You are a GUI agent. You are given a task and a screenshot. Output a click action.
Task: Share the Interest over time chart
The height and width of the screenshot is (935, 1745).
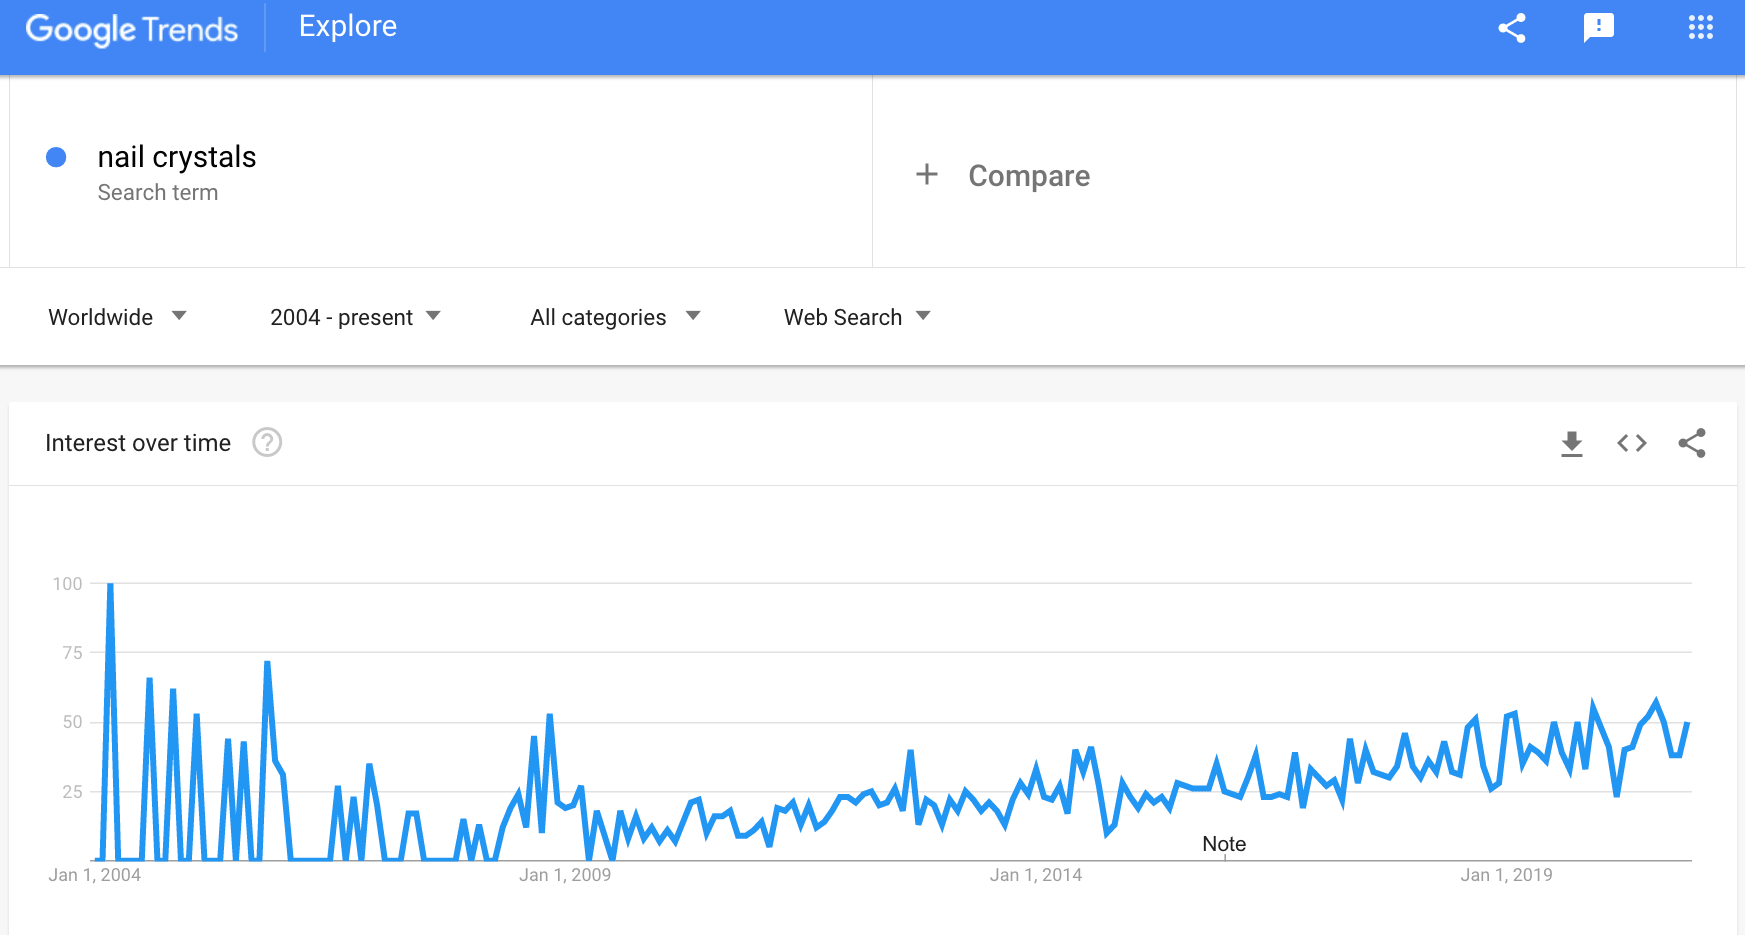tap(1692, 443)
